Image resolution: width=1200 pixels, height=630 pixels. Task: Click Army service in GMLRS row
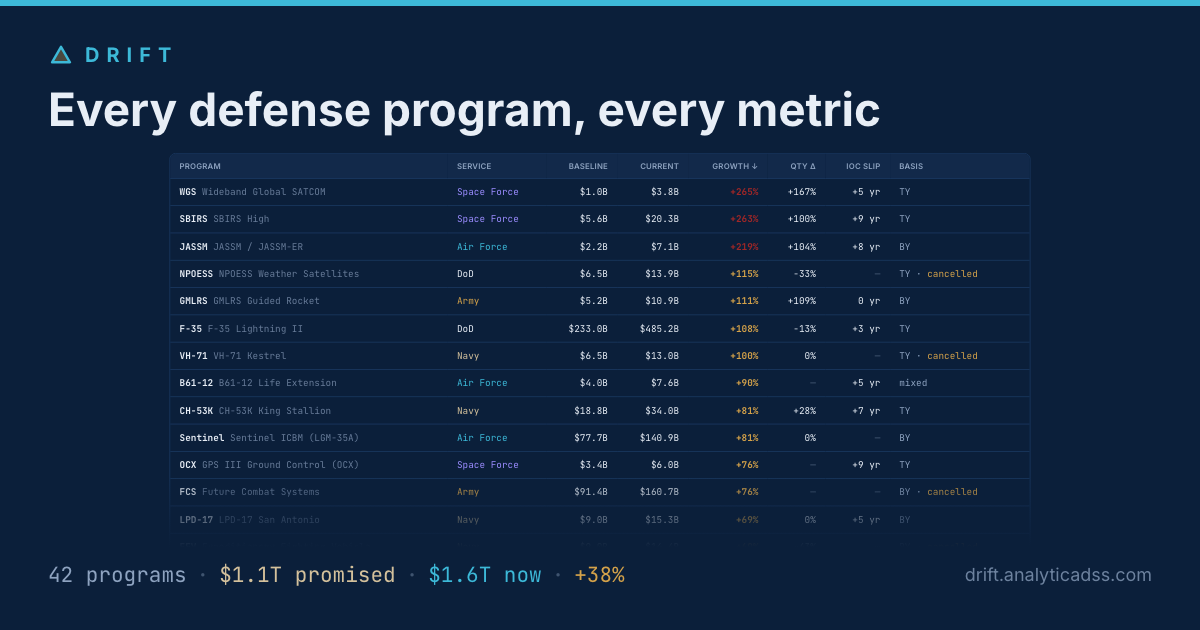tap(468, 301)
